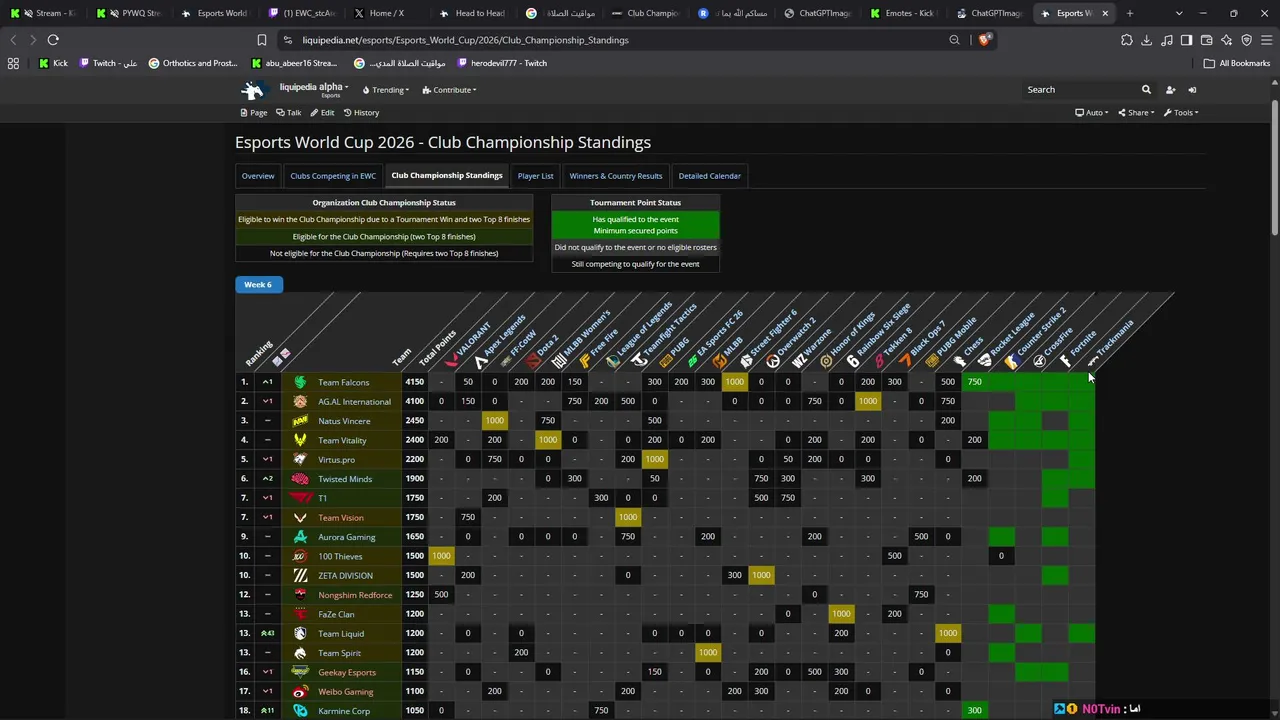Click the Street Fighter 6 header icon
Image resolution: width=1280 pixels, height=720 pixels.
click(x=746, y=360)
